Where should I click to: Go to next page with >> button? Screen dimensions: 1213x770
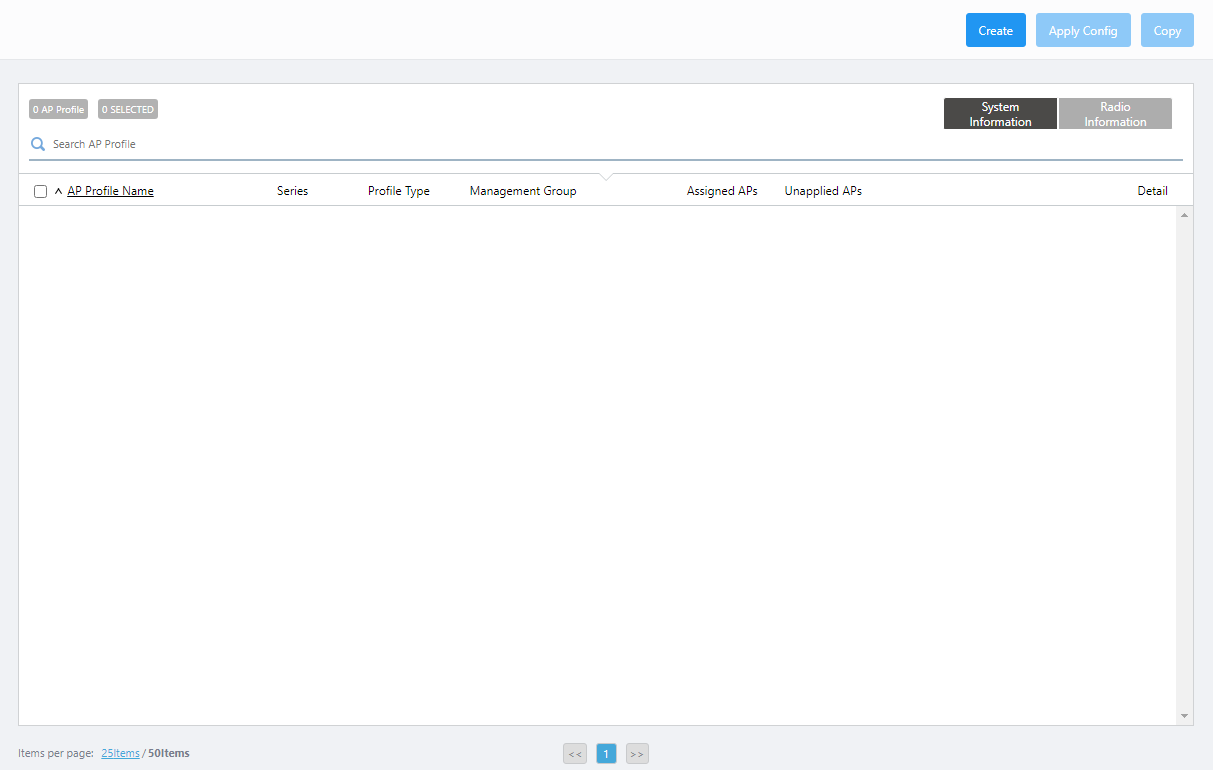click(637, 754)
